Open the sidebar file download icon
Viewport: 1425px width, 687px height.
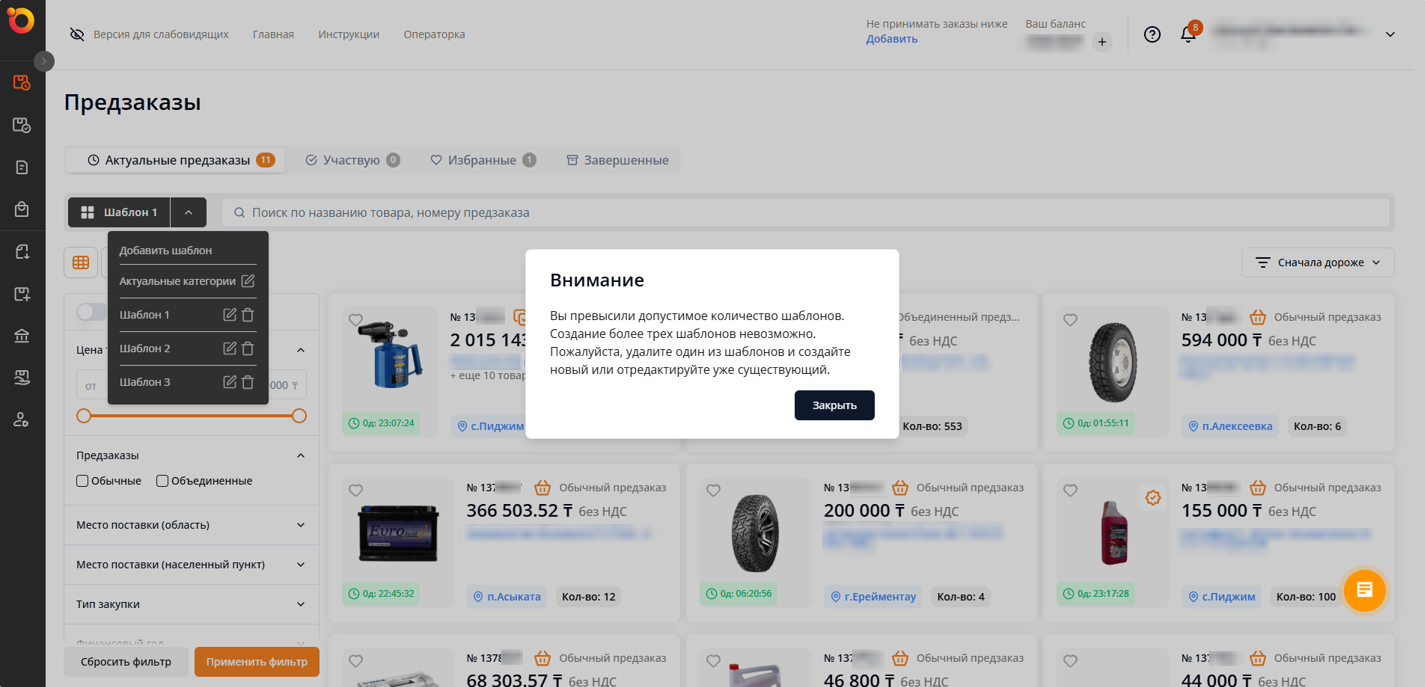pyautogui.click(x=21, y=252)
